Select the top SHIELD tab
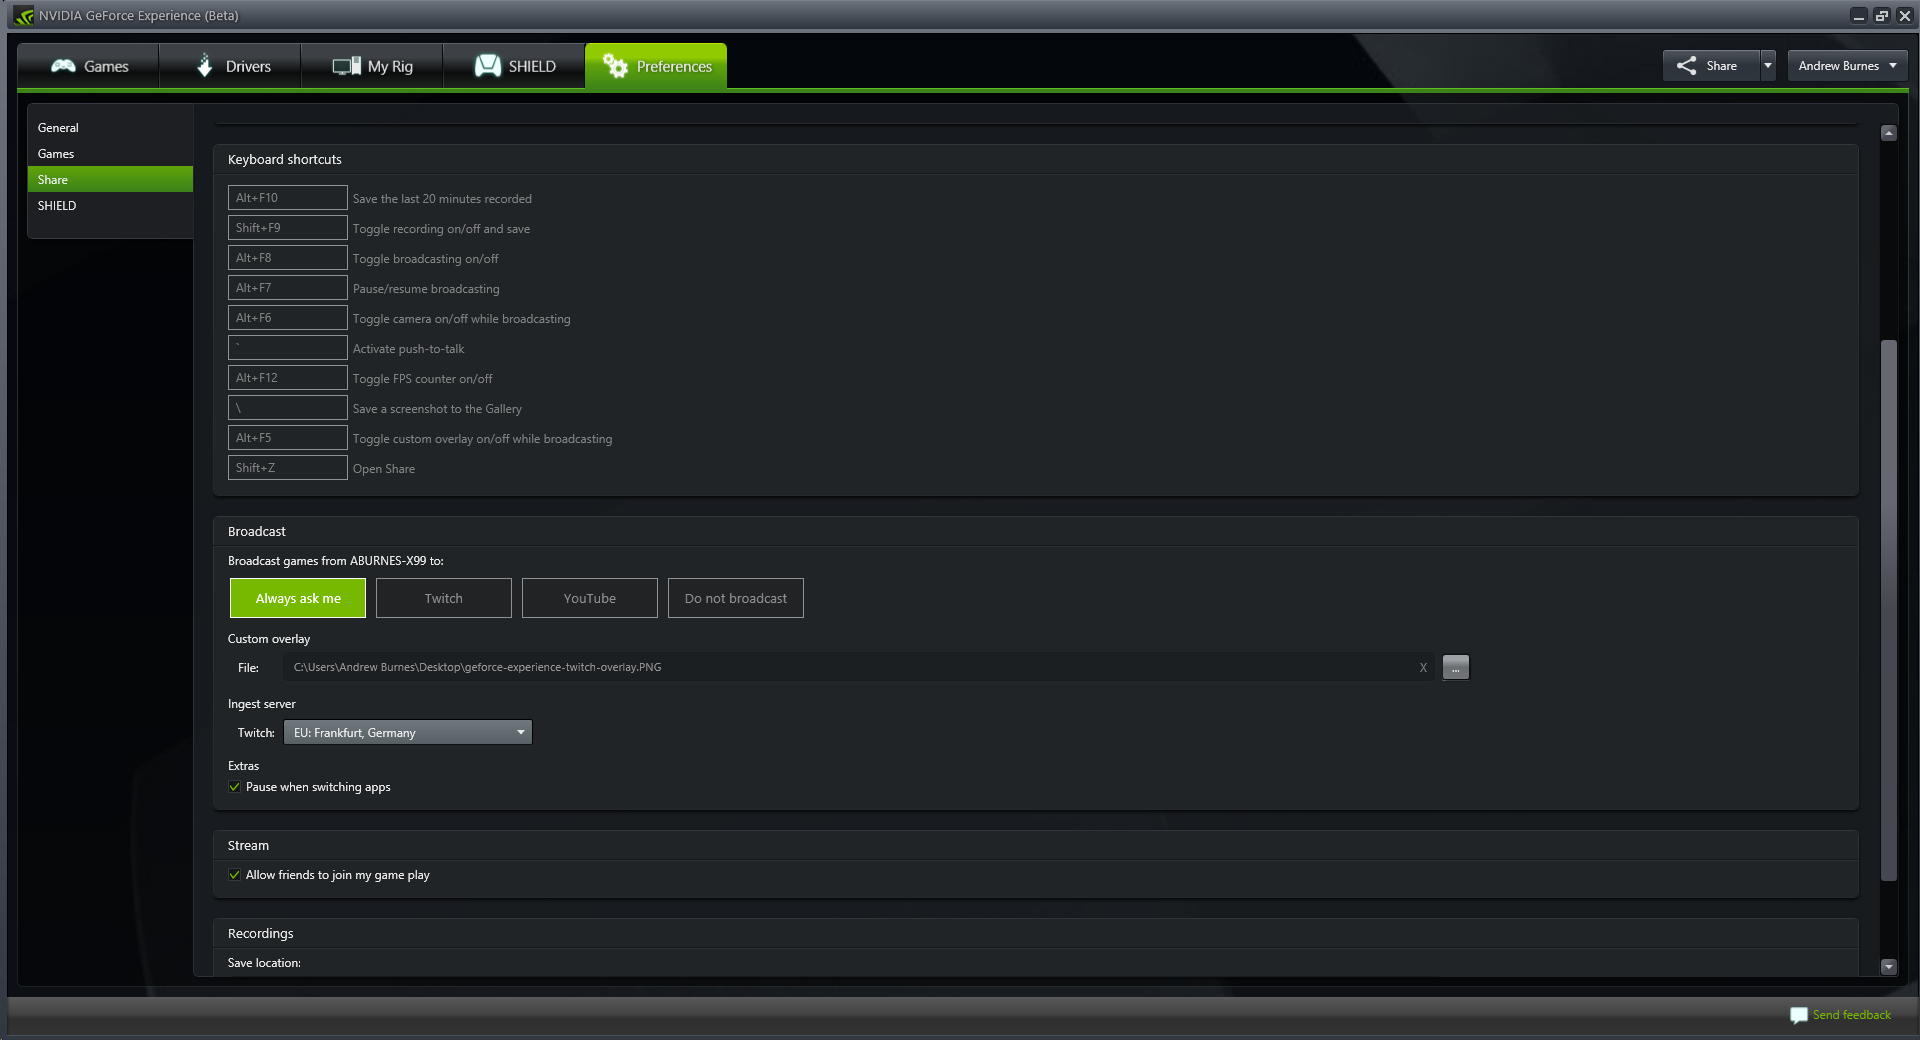Viewport: 1920px width, 1040px height. pyautogui.click(x=514, y=66)
